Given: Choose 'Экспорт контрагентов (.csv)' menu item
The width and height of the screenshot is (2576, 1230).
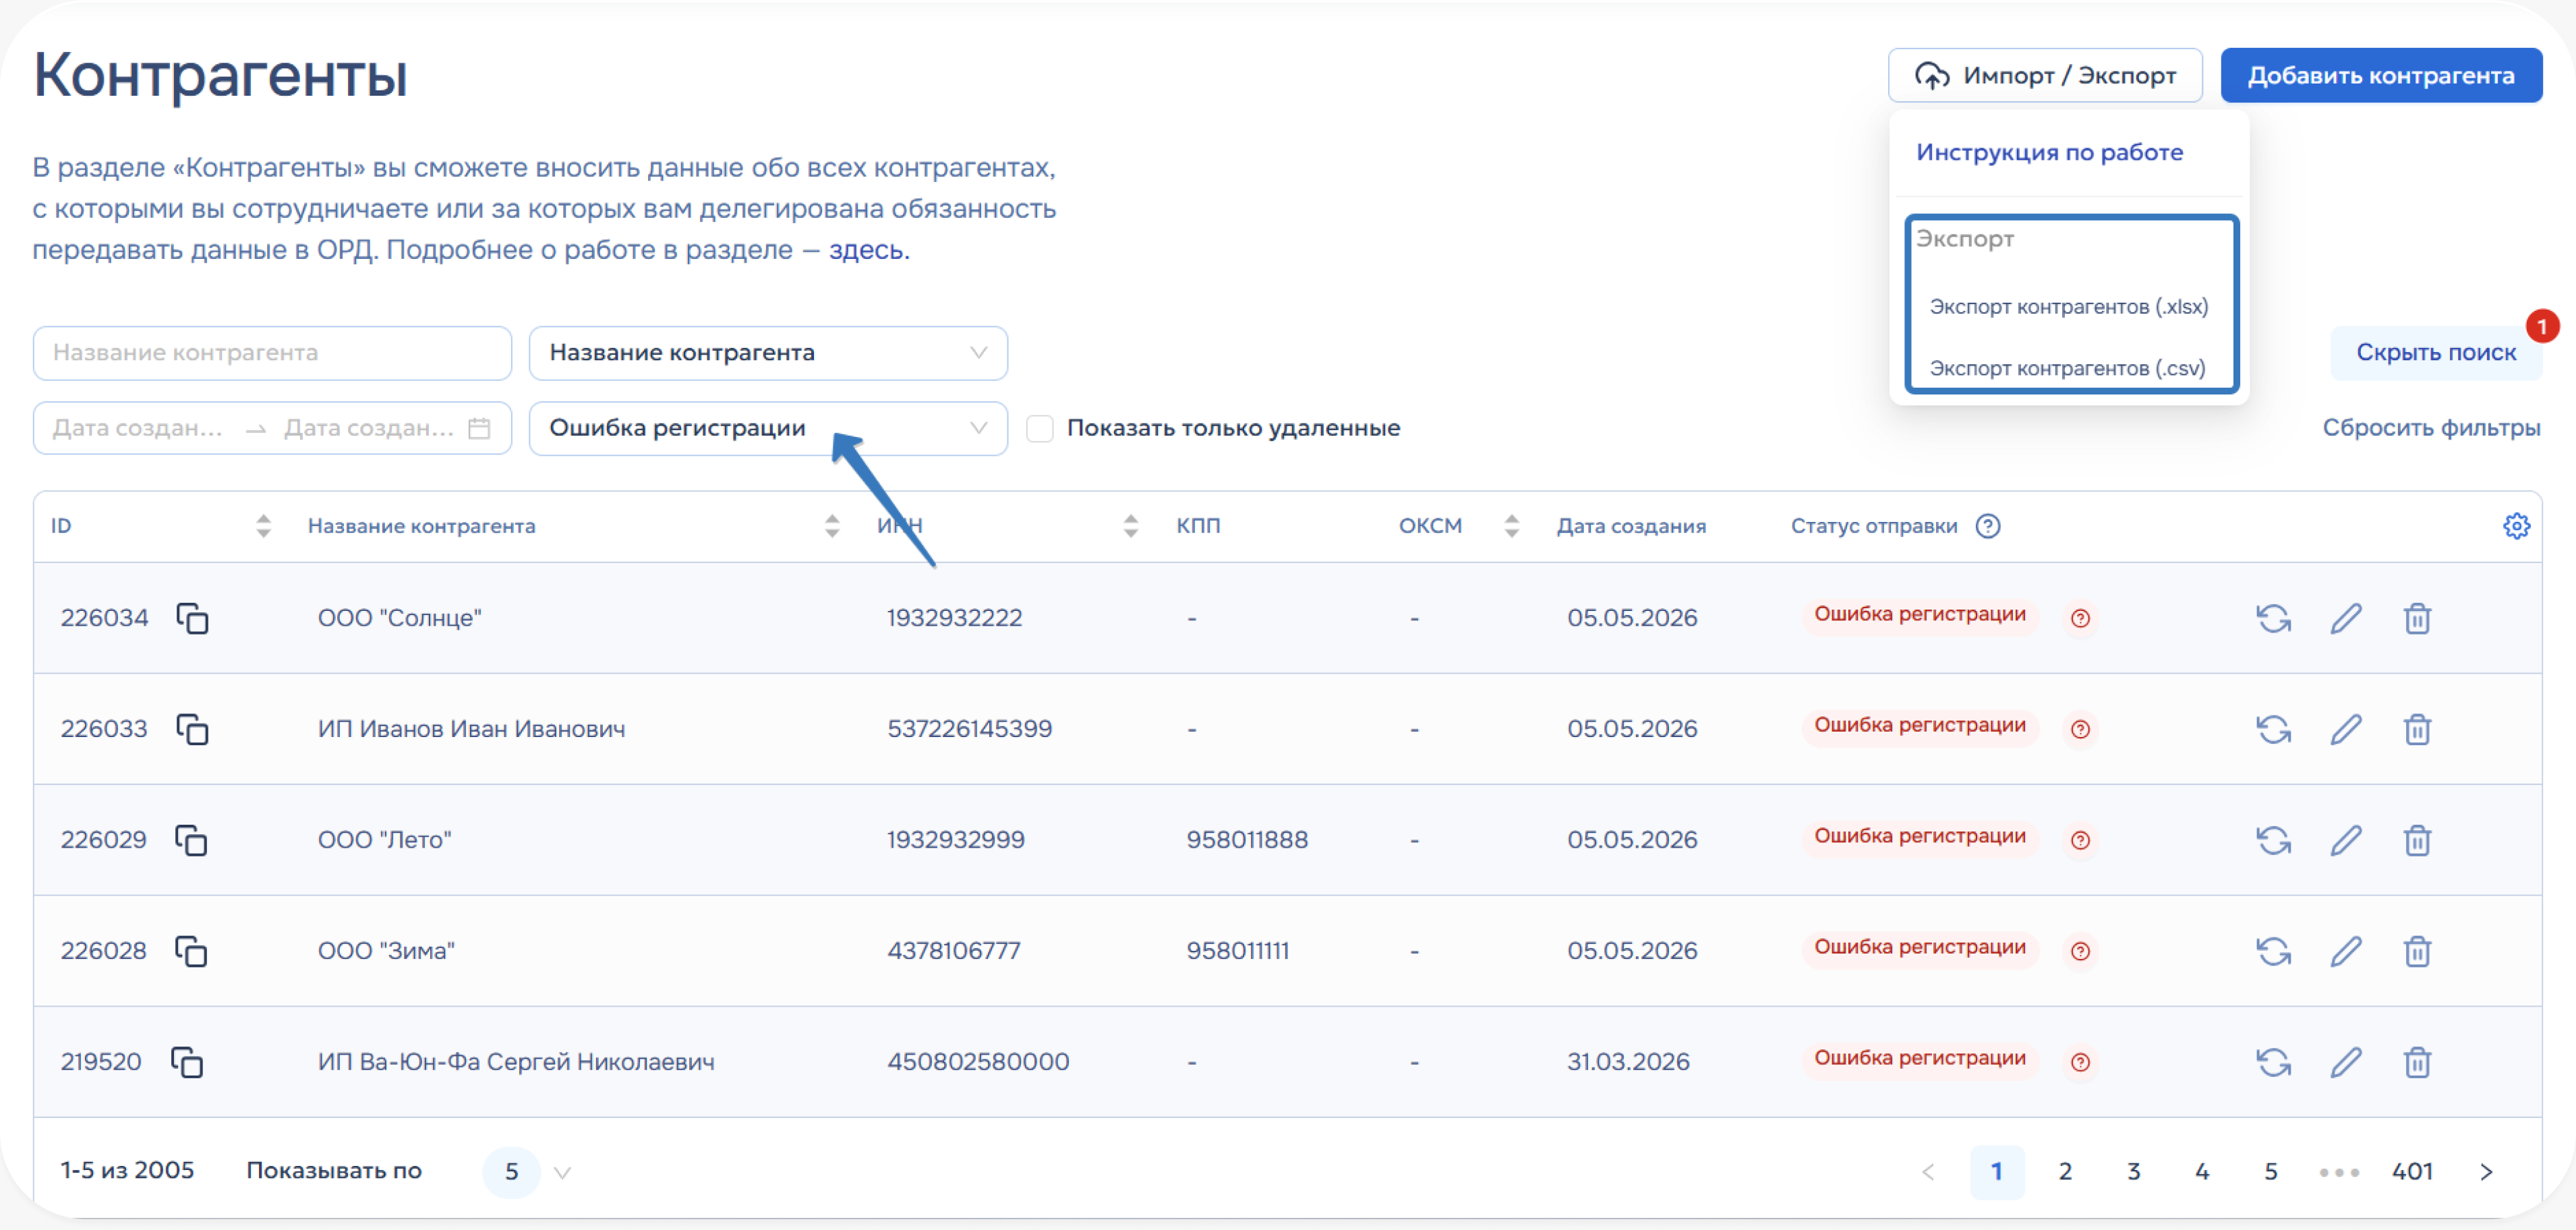Looking at the screenshot, I should tap(2067, 368).
